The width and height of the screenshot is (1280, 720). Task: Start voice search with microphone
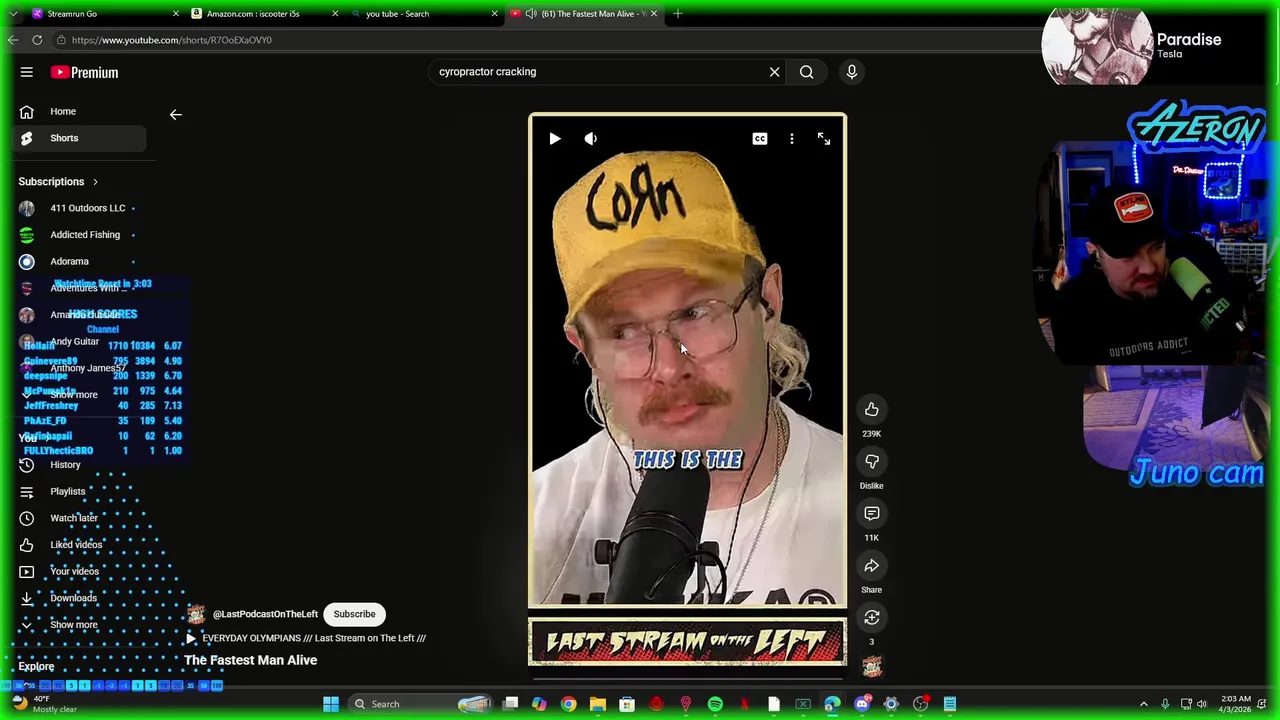pos(852,72)
